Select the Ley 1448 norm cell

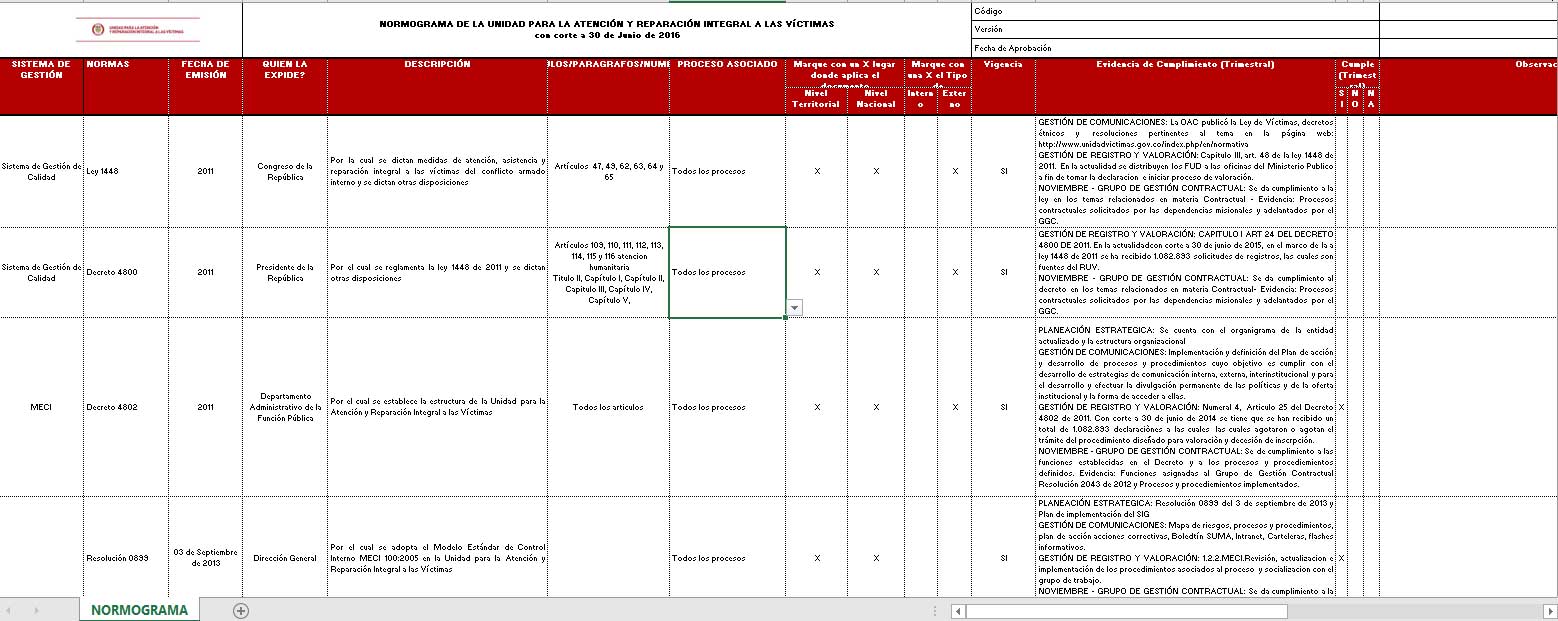coord(126,171)
